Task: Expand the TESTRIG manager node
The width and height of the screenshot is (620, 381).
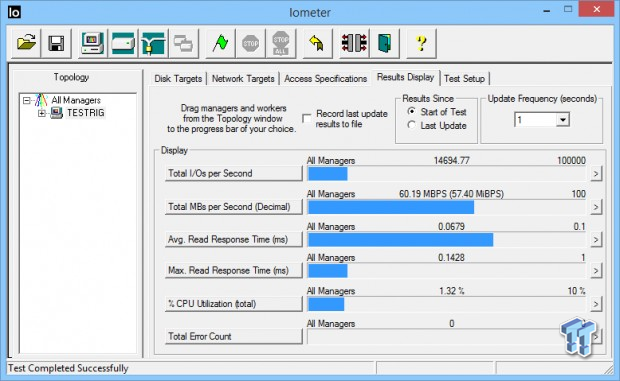Action: click(x=42, y=113)
